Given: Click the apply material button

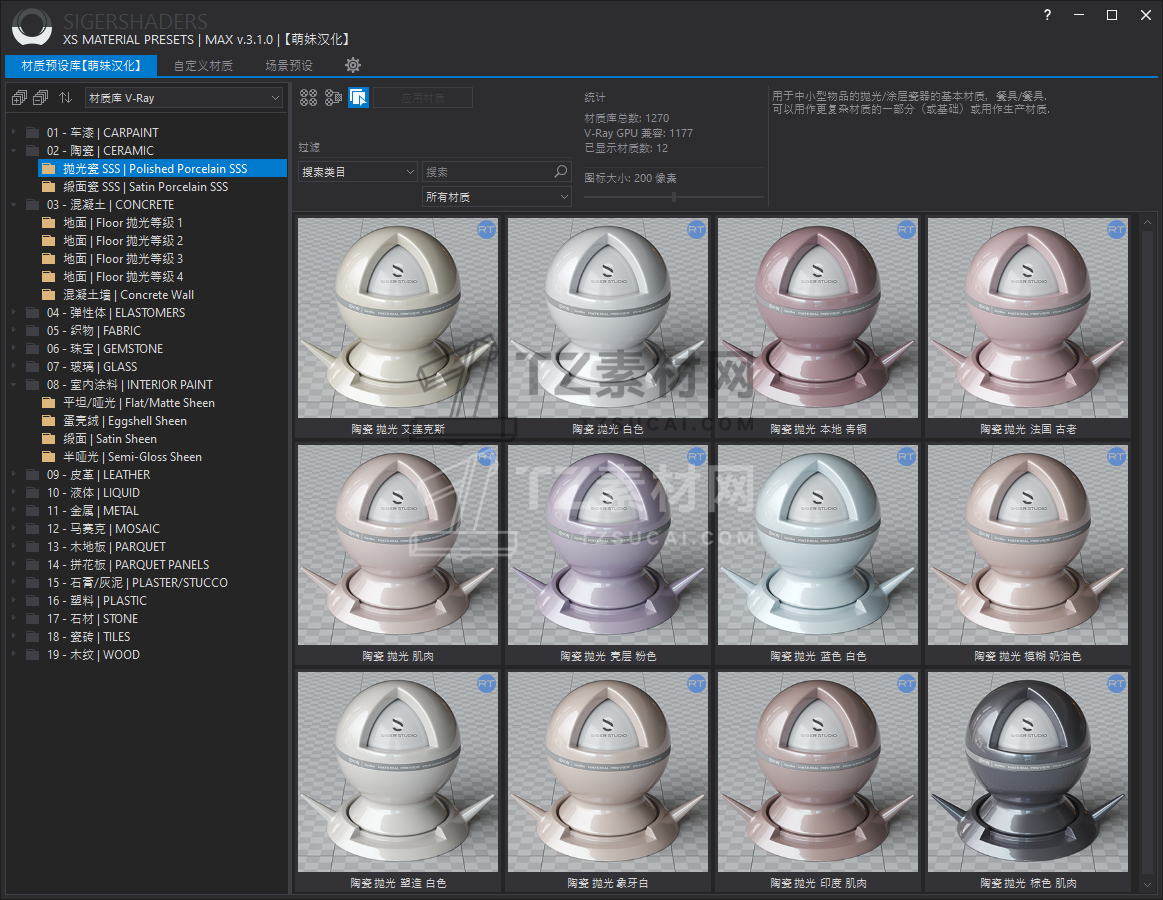Looking at the screenshot, I should (x=423, y=97).
